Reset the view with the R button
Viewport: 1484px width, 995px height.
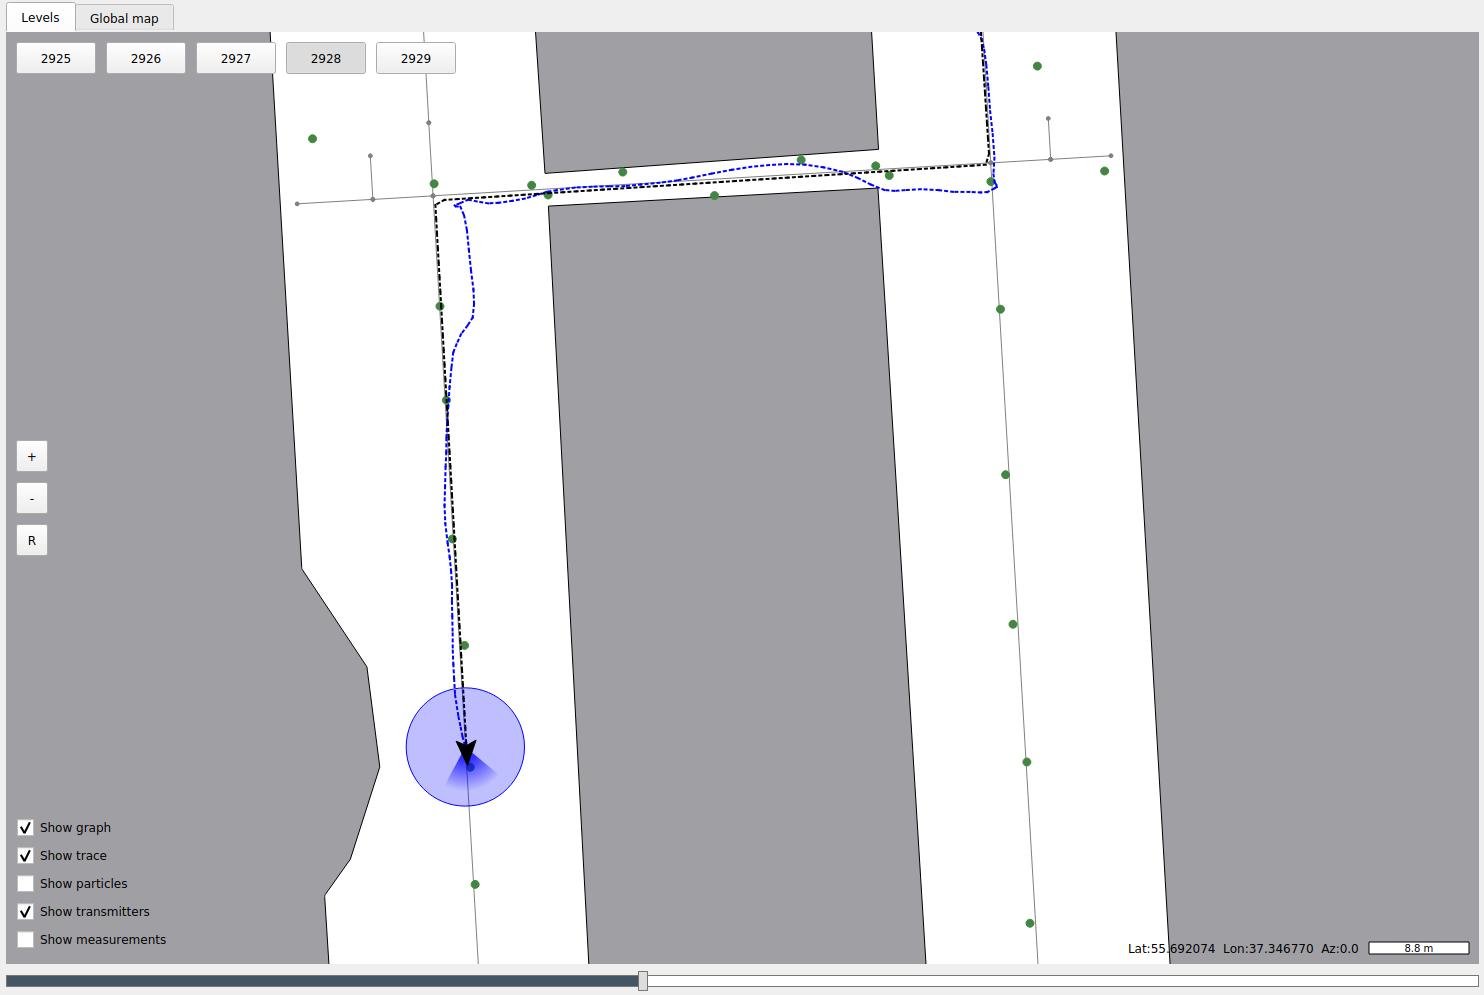coord(32,540)
